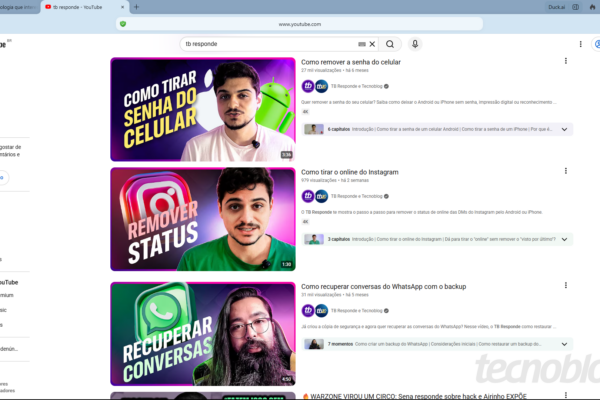Image resolution: width=600 pixels, height=400 pixels.
Task: Click tb channel avatar under 'Como remover a senha' video
Action: pyautogui.click(x=308, y=86)
